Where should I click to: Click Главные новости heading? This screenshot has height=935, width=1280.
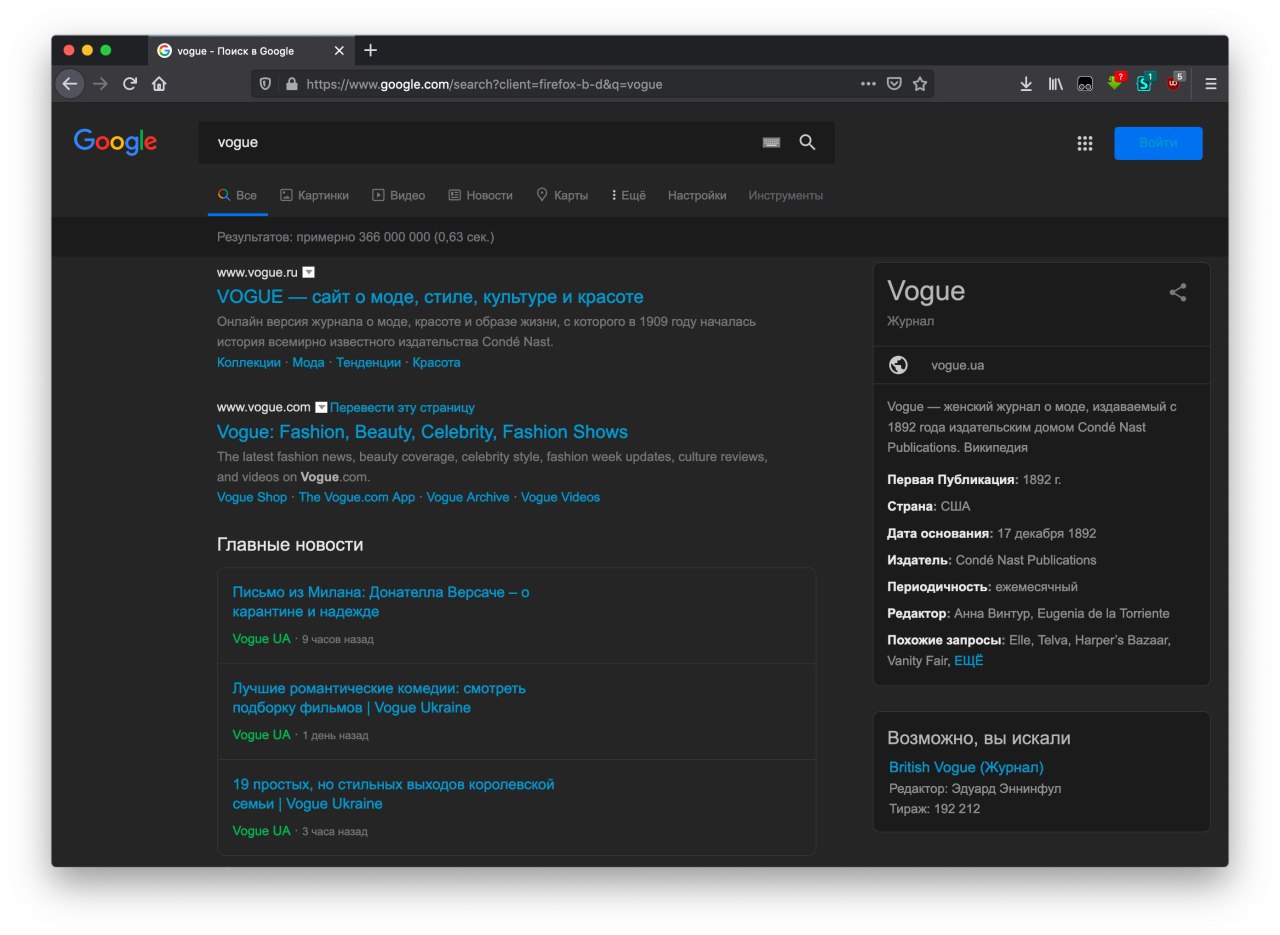click(x=290, y=545)
